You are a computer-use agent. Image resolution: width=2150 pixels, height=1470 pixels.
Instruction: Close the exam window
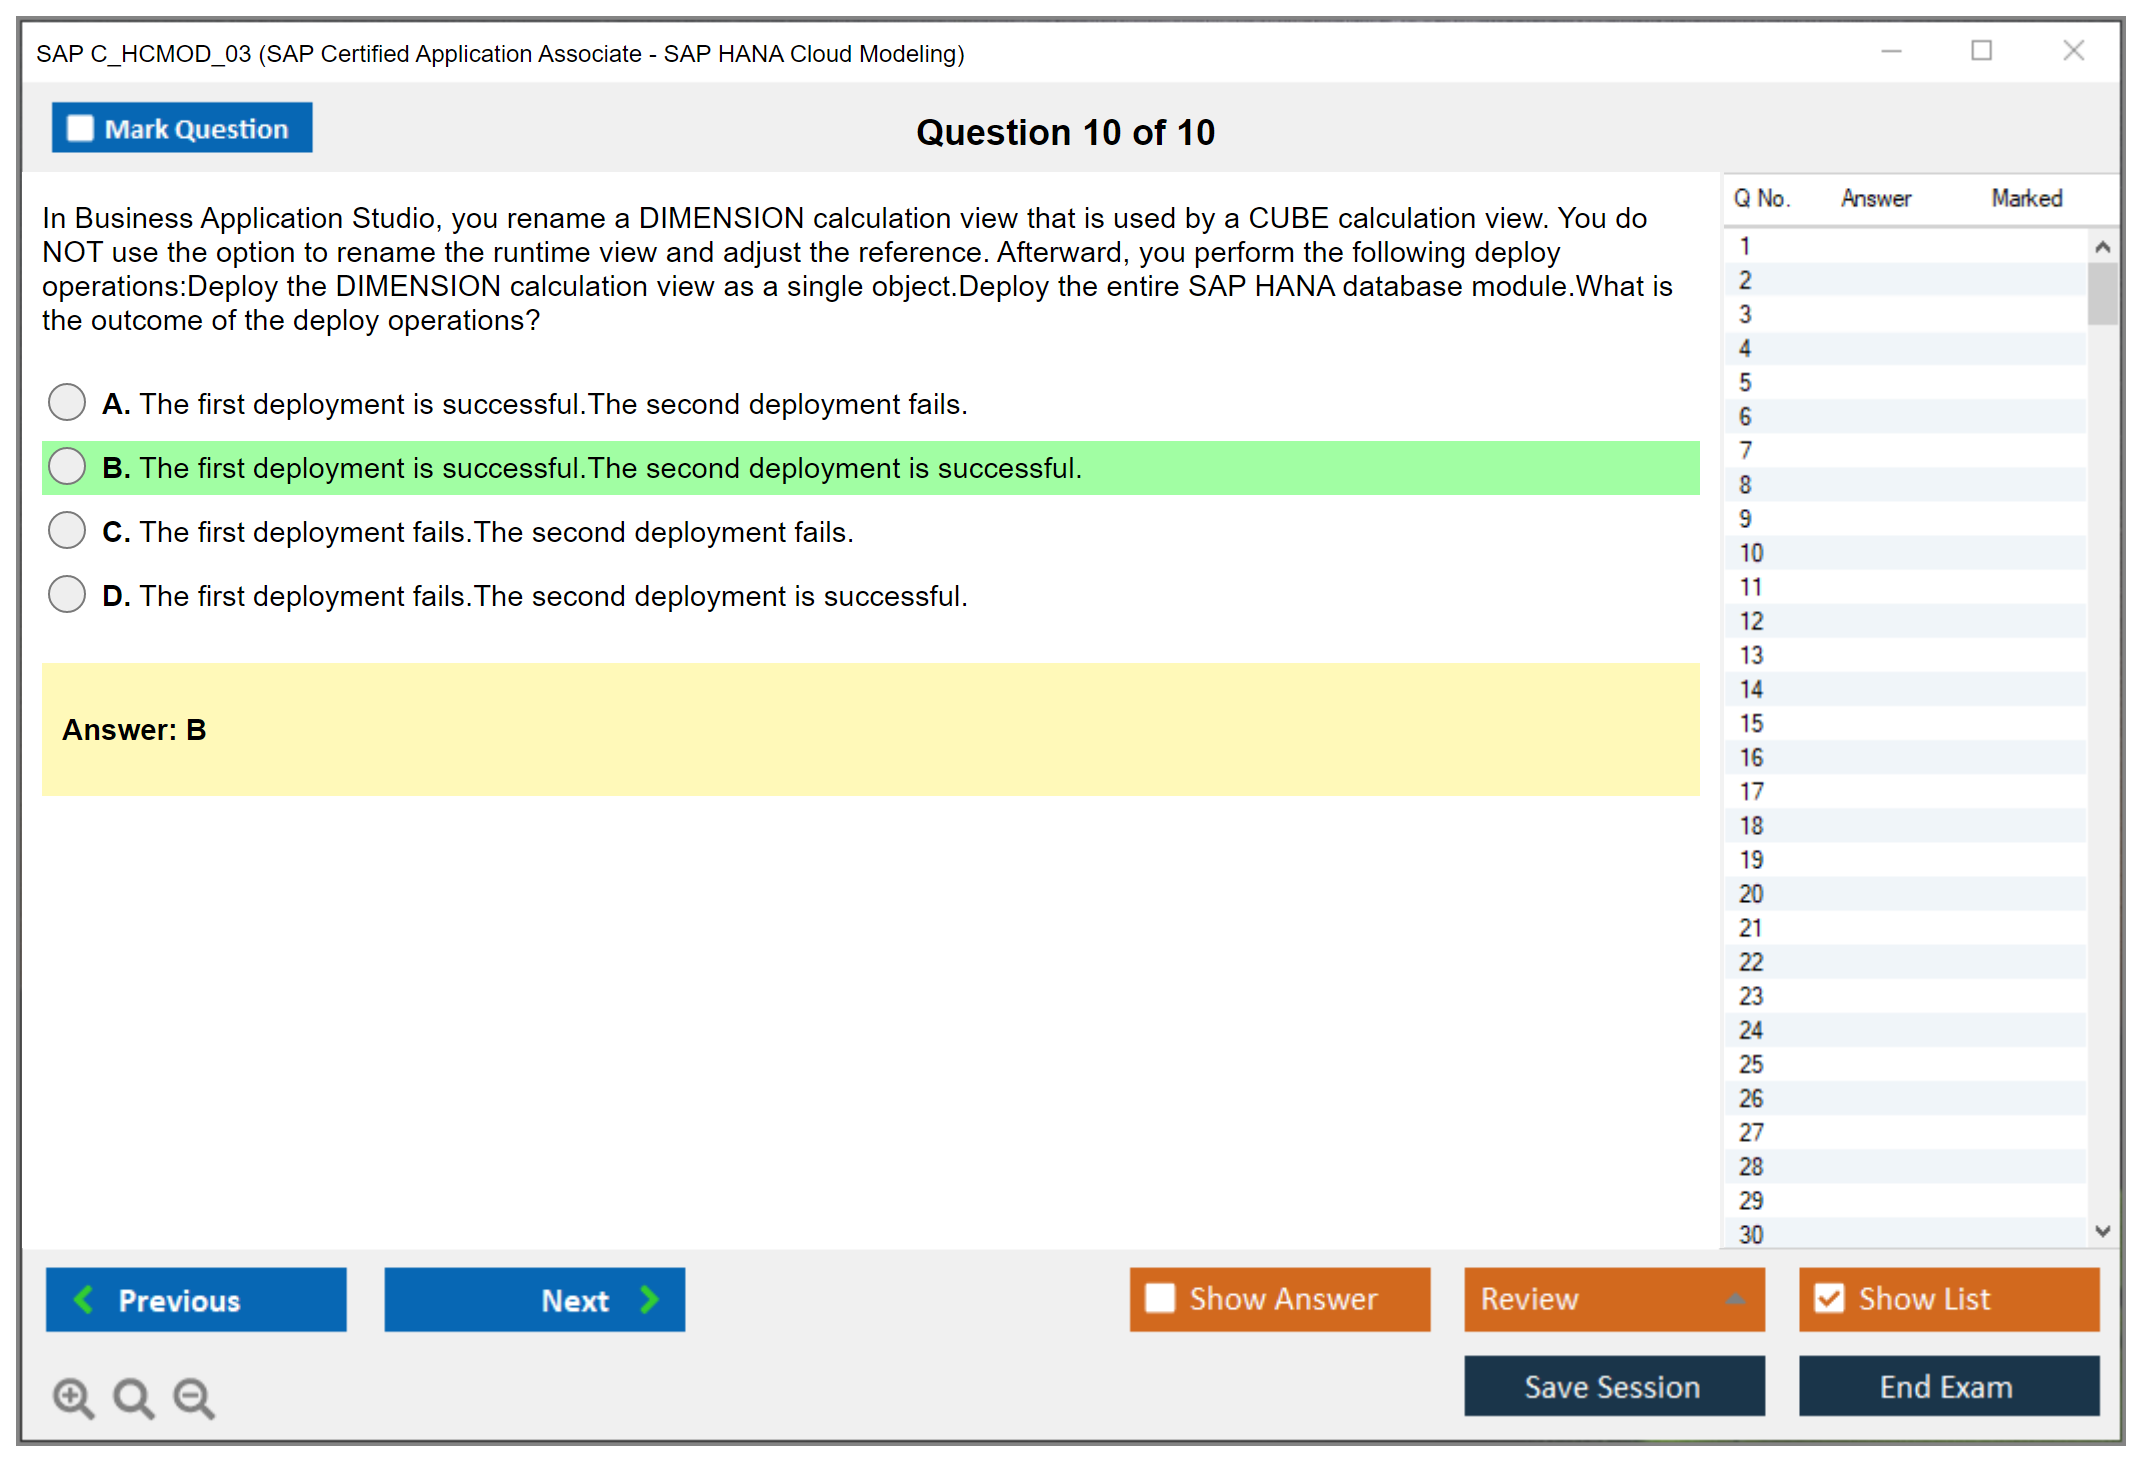(2073, 51)
